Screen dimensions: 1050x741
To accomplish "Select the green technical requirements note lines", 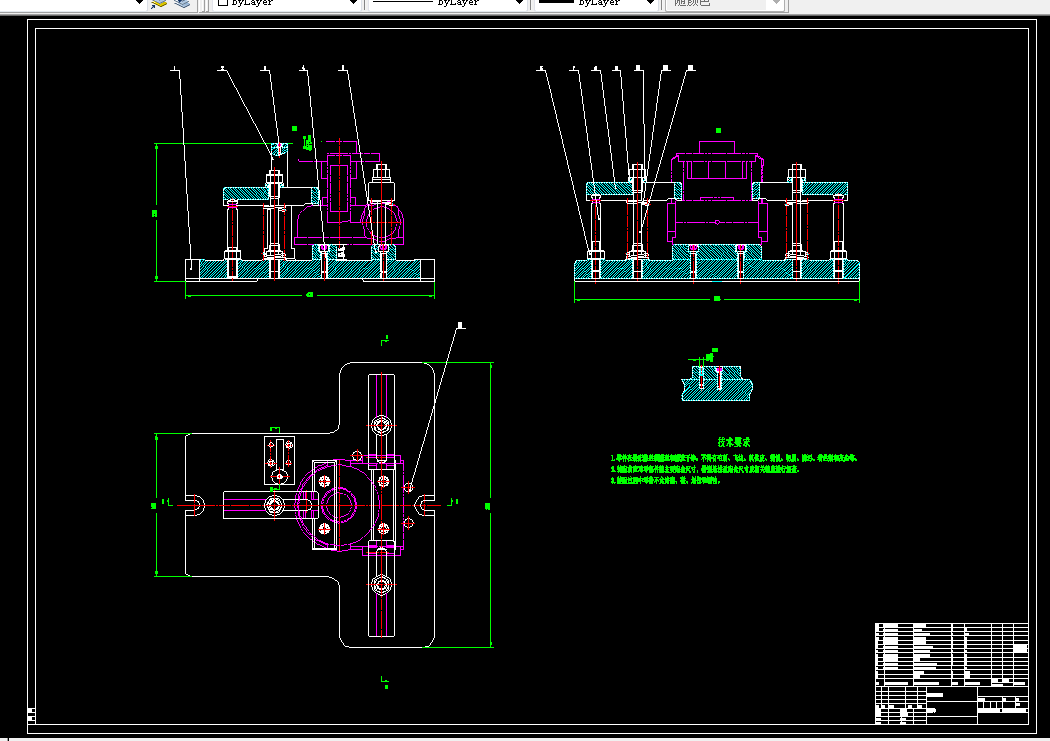I will click(733, 469).
